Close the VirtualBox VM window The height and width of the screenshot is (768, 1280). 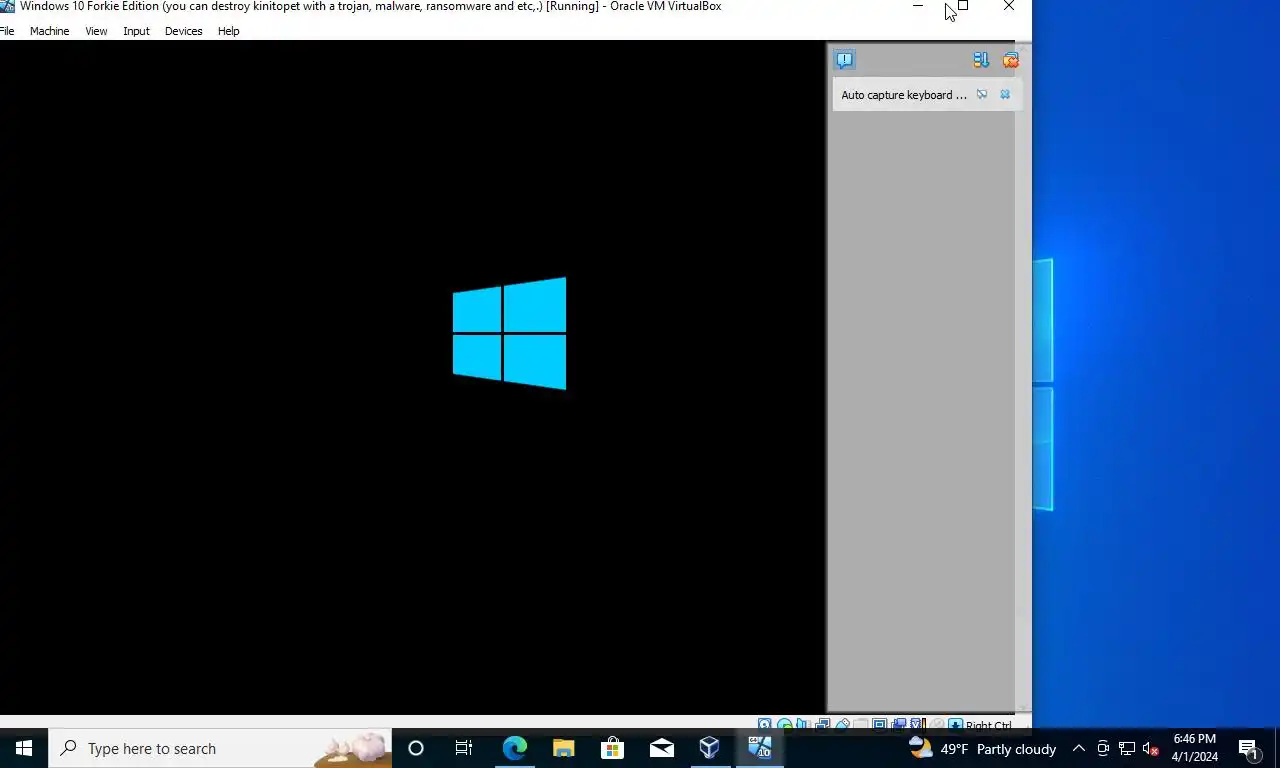[1009, 6]
